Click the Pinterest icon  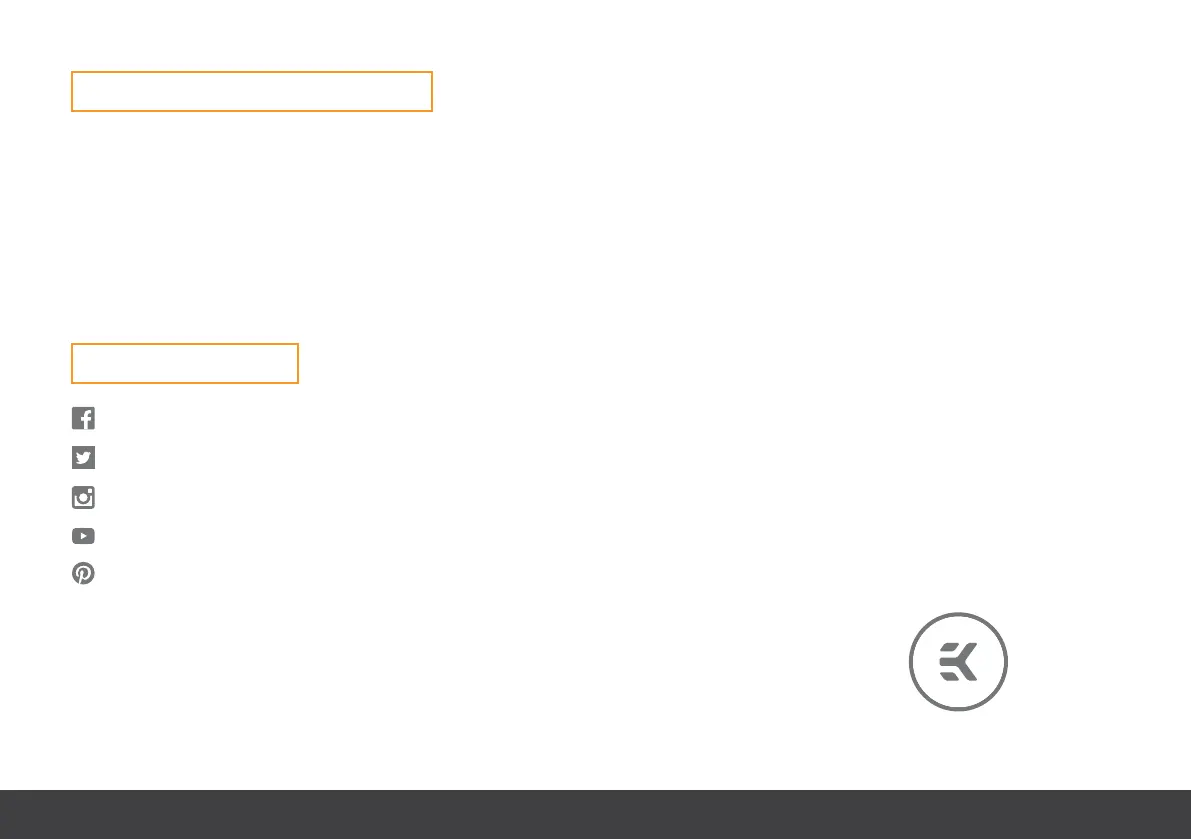tap(84, 573)
